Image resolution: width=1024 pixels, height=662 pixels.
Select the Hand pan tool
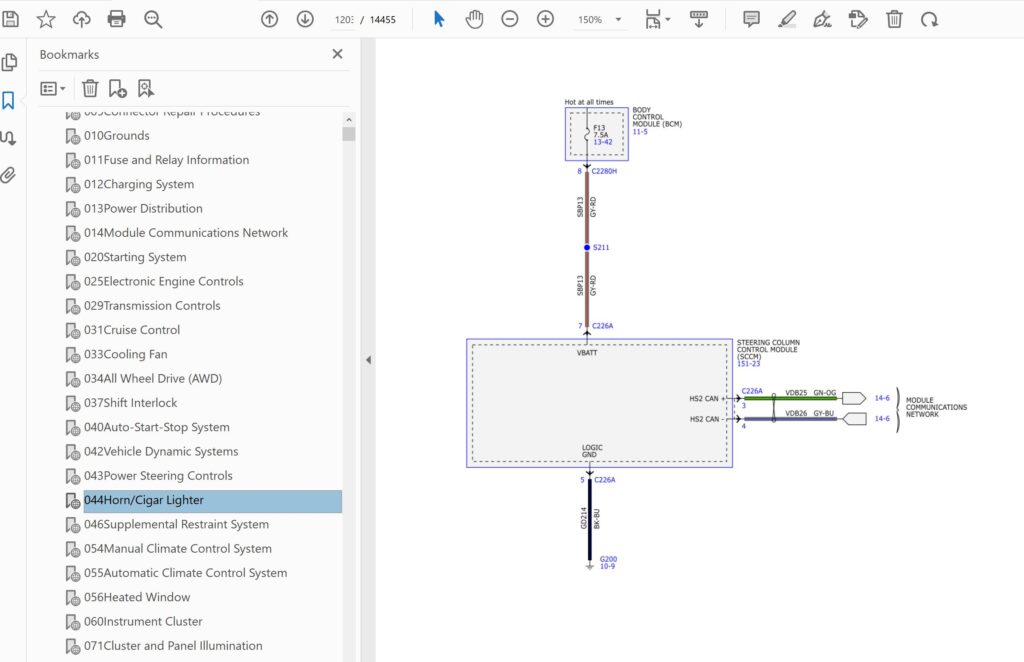click(x=474, y=19)
